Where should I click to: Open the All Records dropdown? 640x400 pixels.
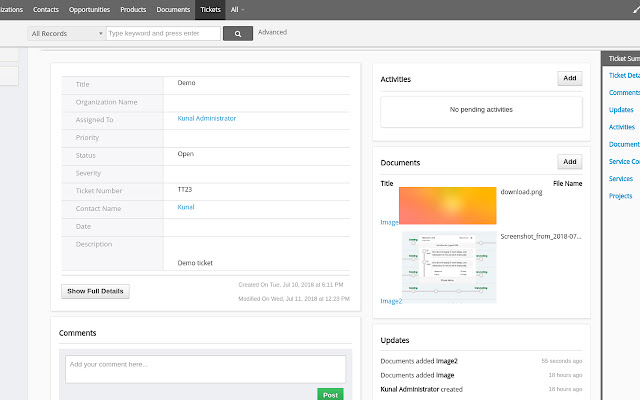pos(67,33)
